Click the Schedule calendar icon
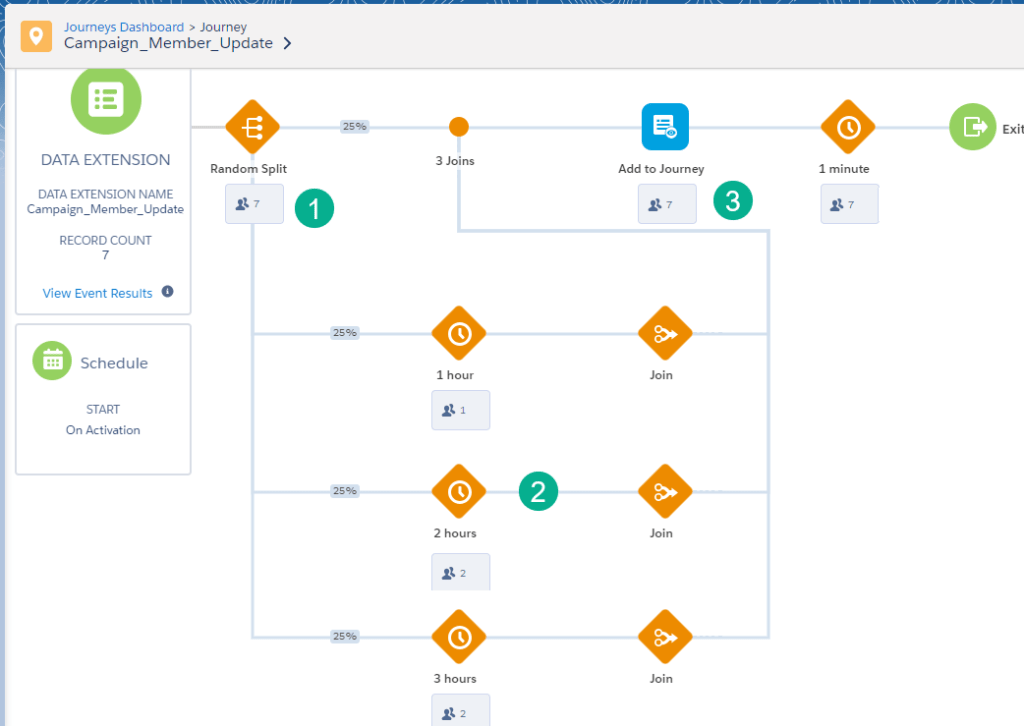This screenshot has width=1024, height=726. [x=52, y=361]
